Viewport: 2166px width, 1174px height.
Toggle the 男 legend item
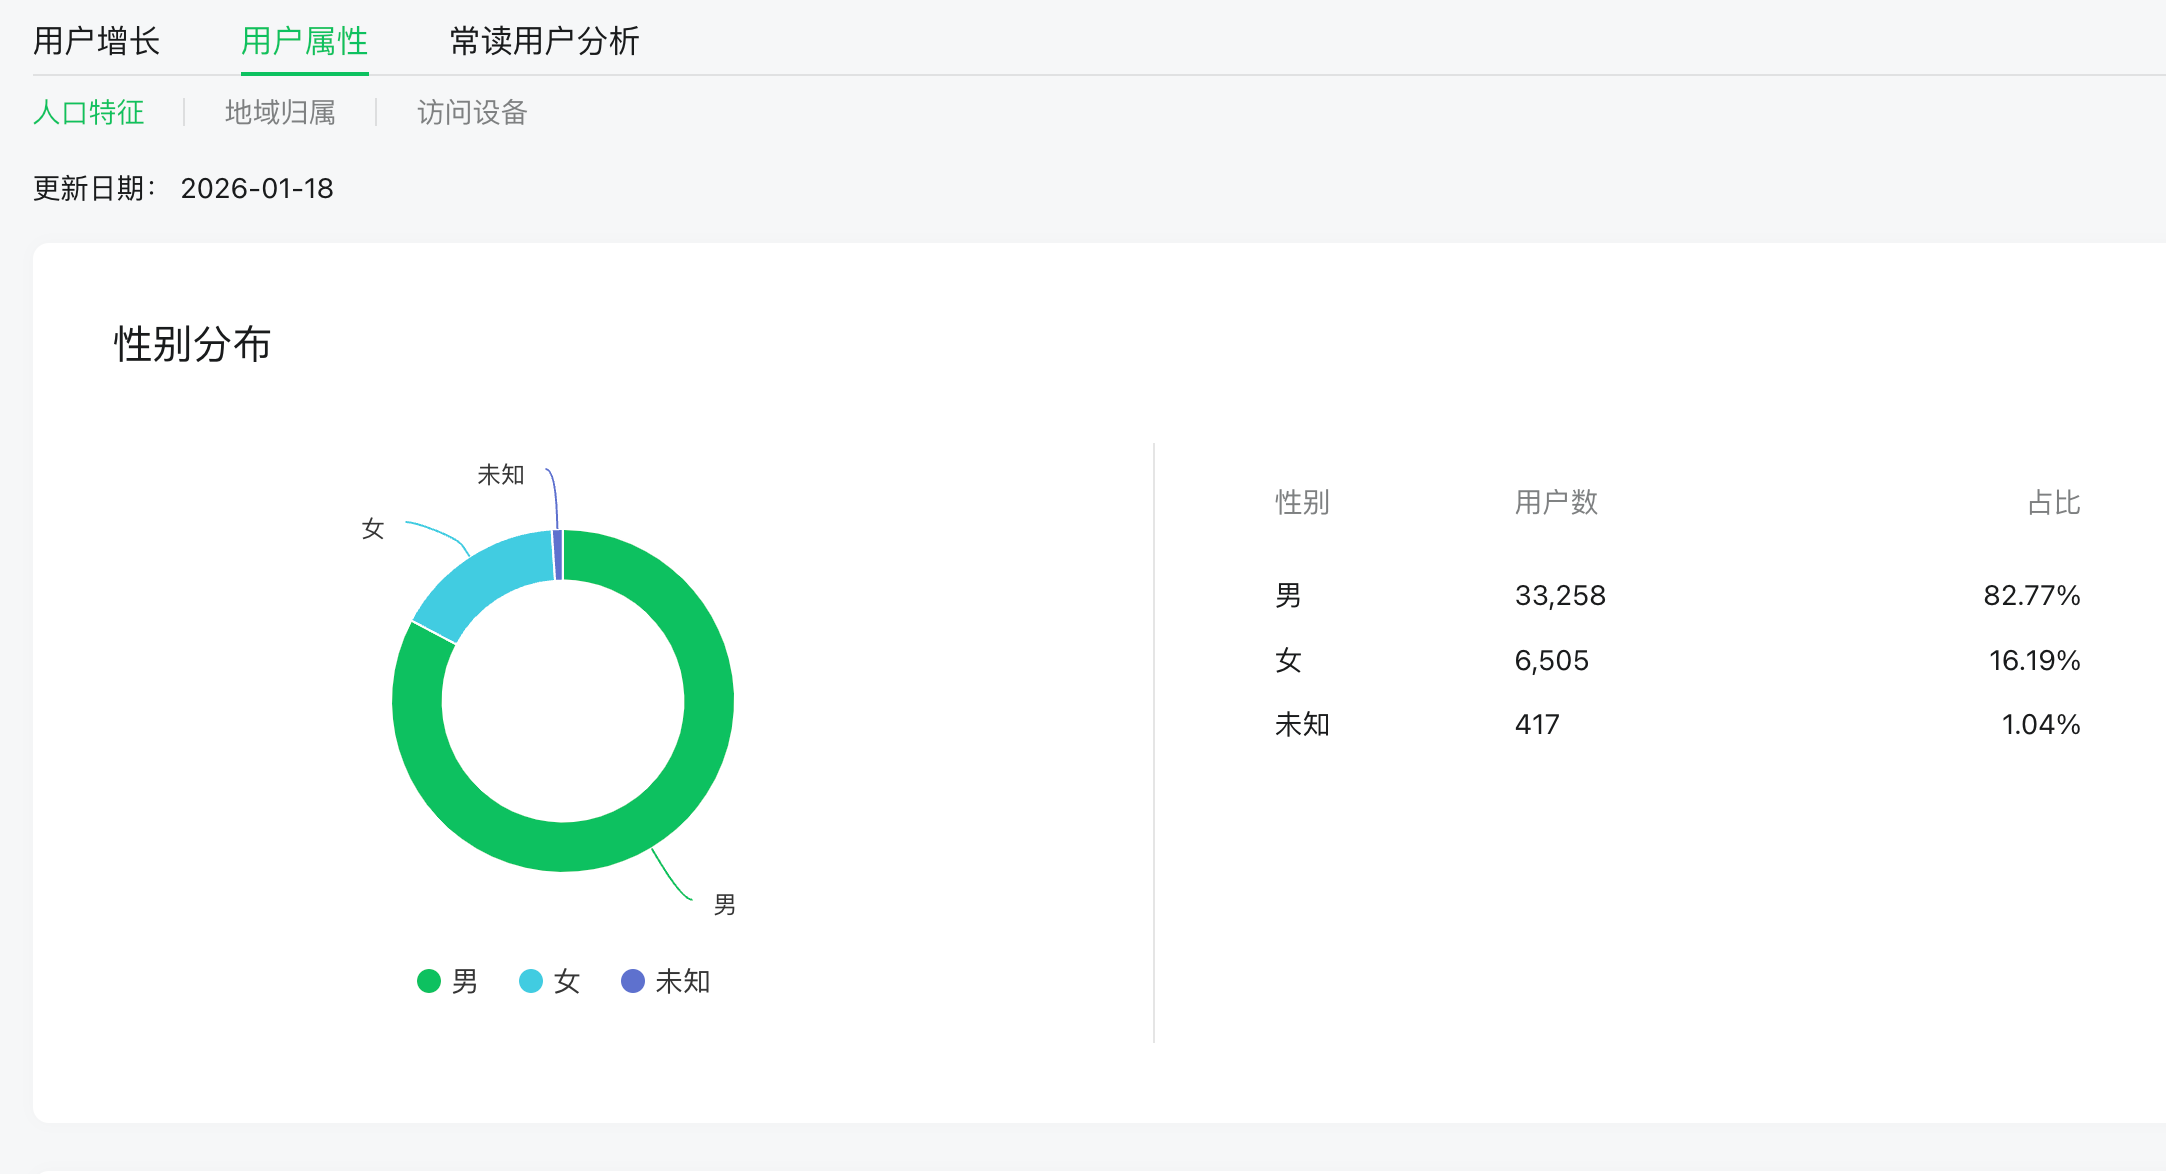464,981
